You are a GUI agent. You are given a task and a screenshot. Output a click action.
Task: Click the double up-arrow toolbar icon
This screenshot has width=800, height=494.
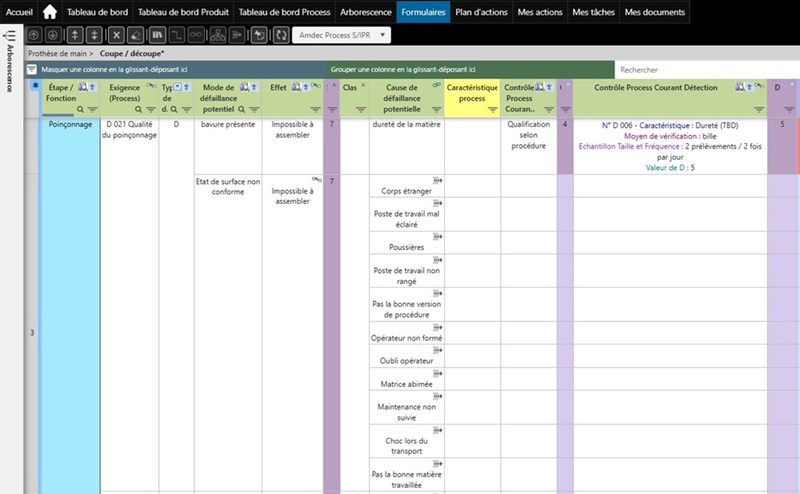(x=75, y=35)
